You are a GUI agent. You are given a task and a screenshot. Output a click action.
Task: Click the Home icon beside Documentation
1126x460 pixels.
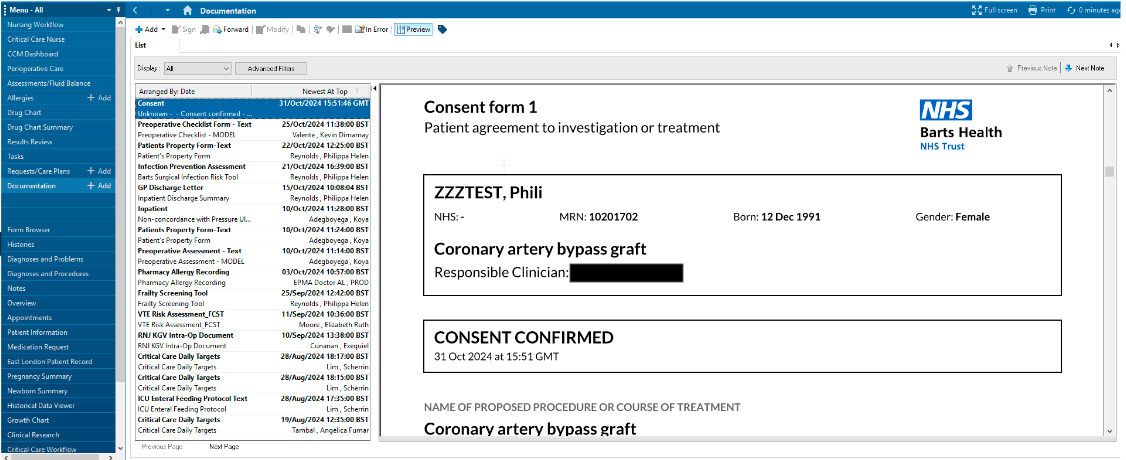coord(187,10)
